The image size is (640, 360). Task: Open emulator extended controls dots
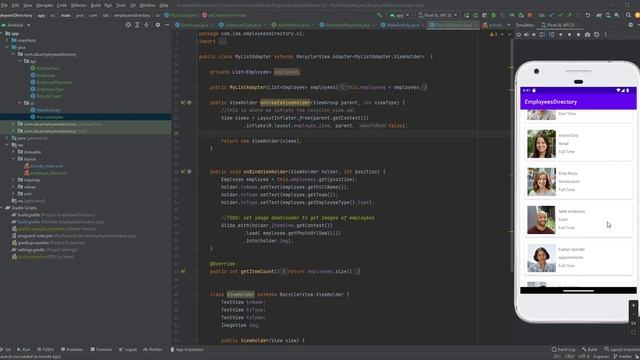coord(605,35)
